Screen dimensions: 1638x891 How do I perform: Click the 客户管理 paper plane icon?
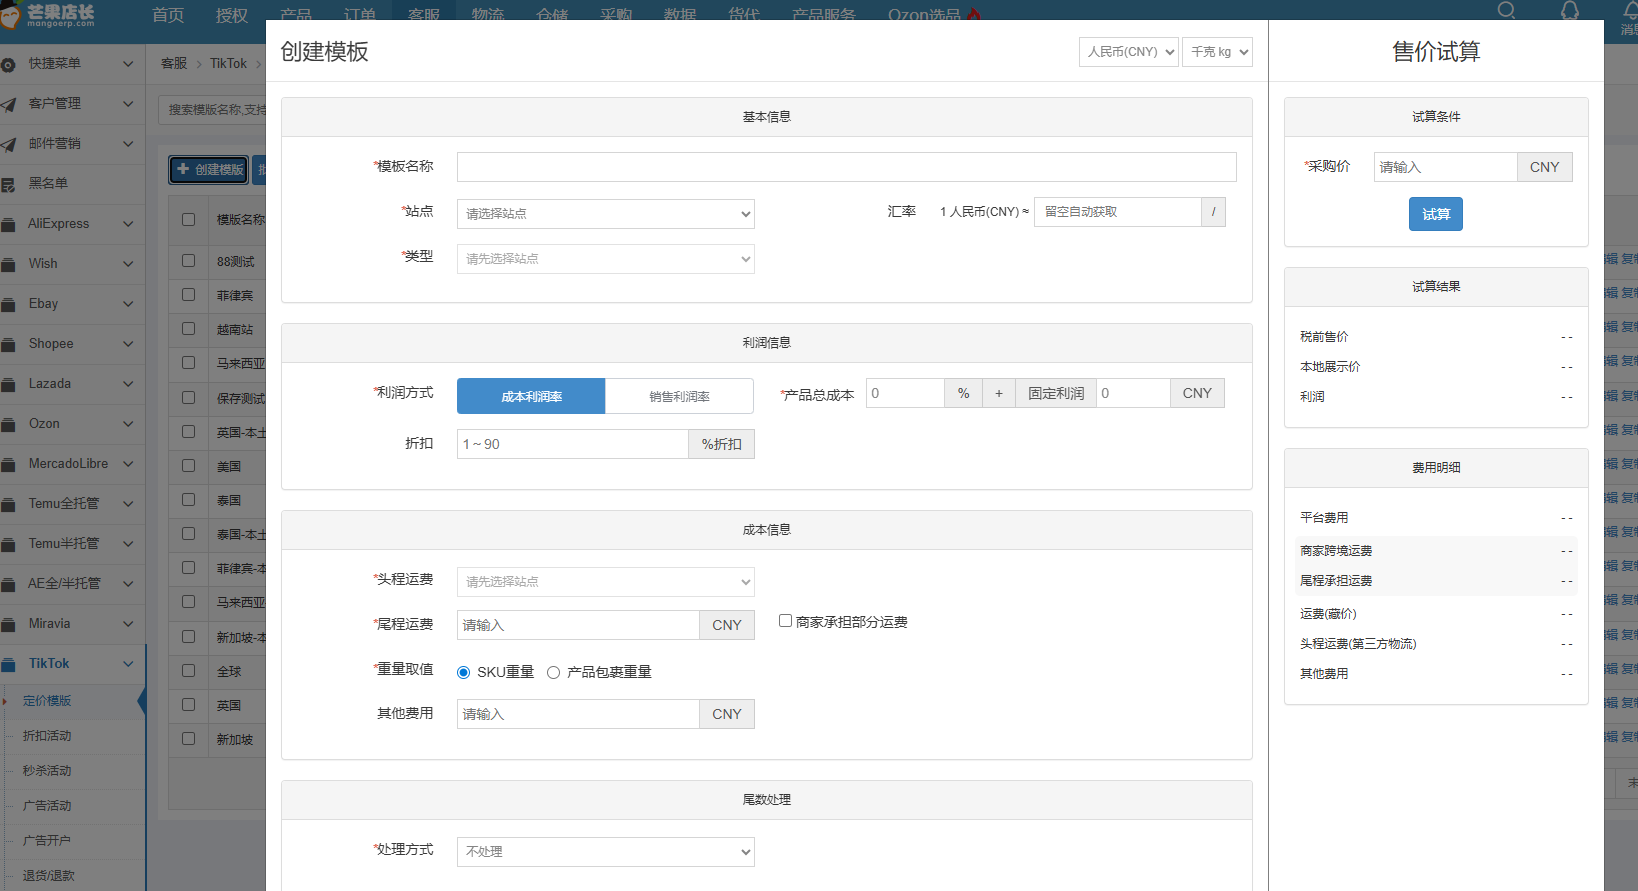pyautogui.click(x=9, y=104)
